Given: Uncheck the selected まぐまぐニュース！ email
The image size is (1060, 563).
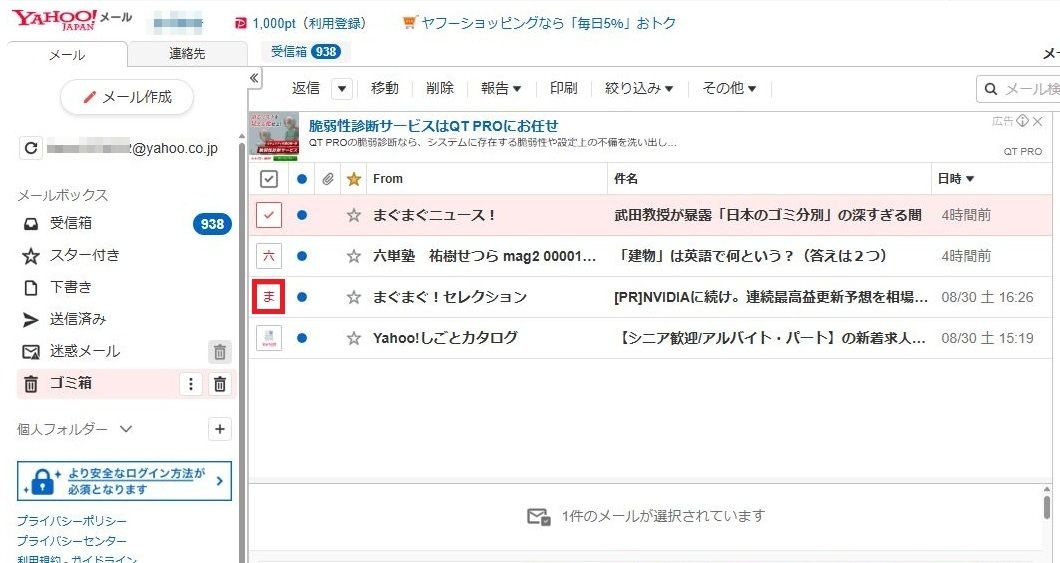Looking at the screenshot, I should click(268, 215).
